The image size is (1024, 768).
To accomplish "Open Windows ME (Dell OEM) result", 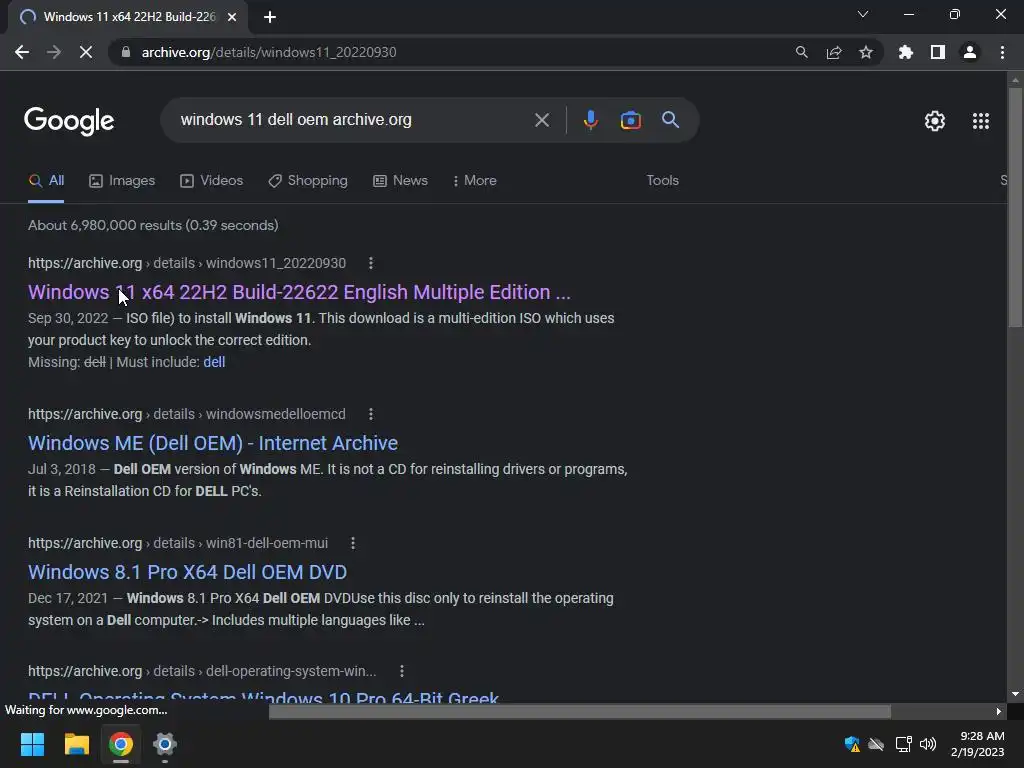I will click(x=213, y=443).
